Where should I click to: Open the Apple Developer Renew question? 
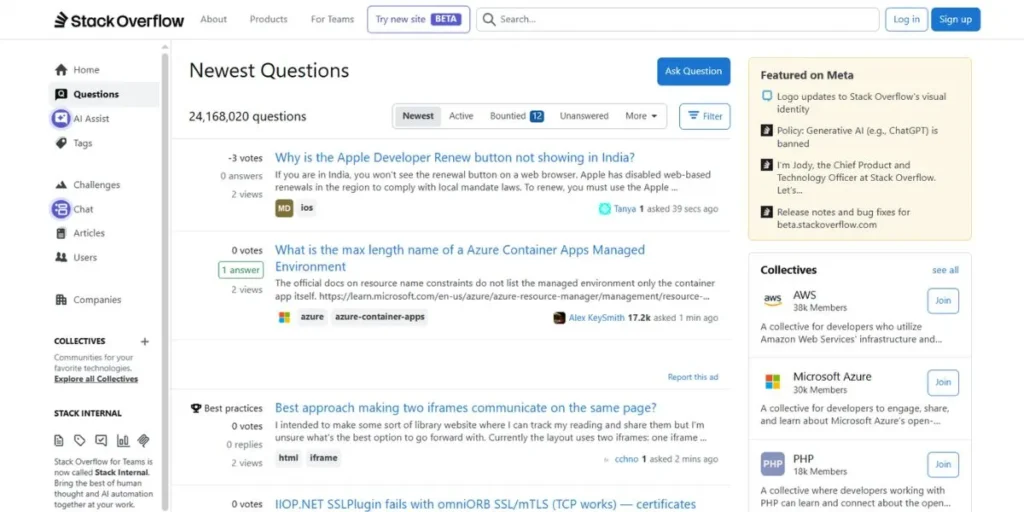point(455,157)
